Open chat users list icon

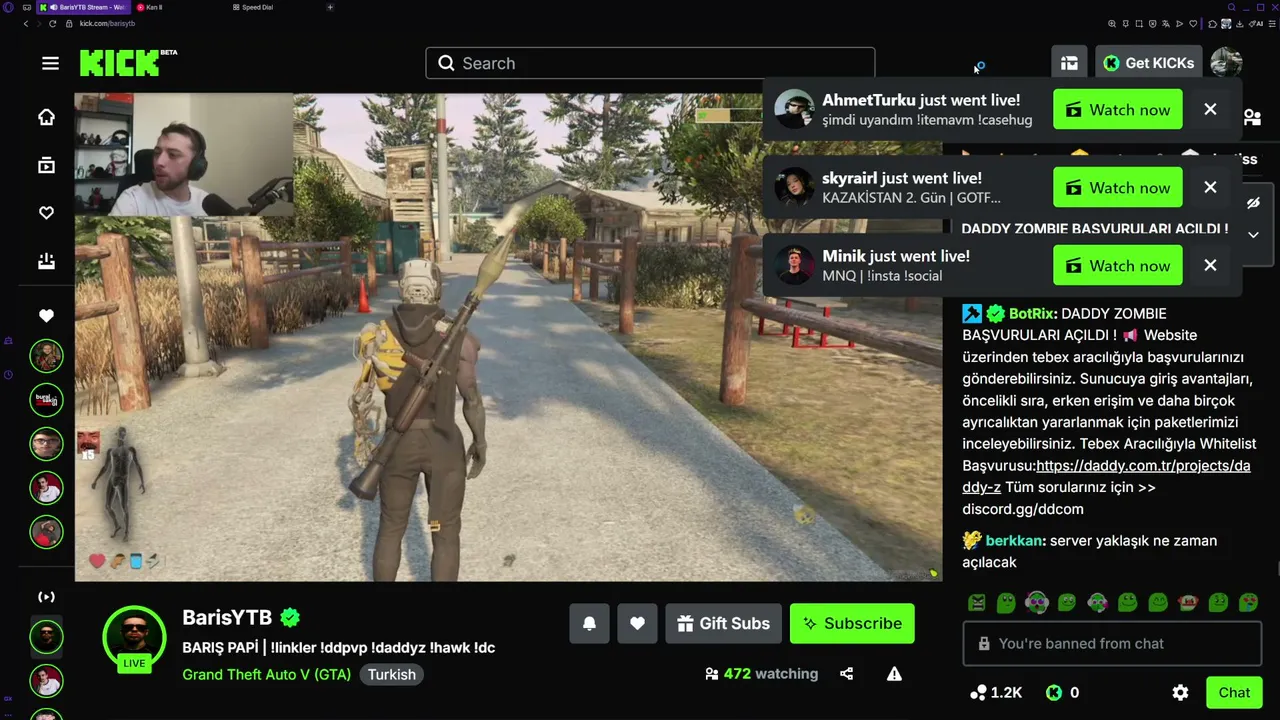[x=1252, y=118]
